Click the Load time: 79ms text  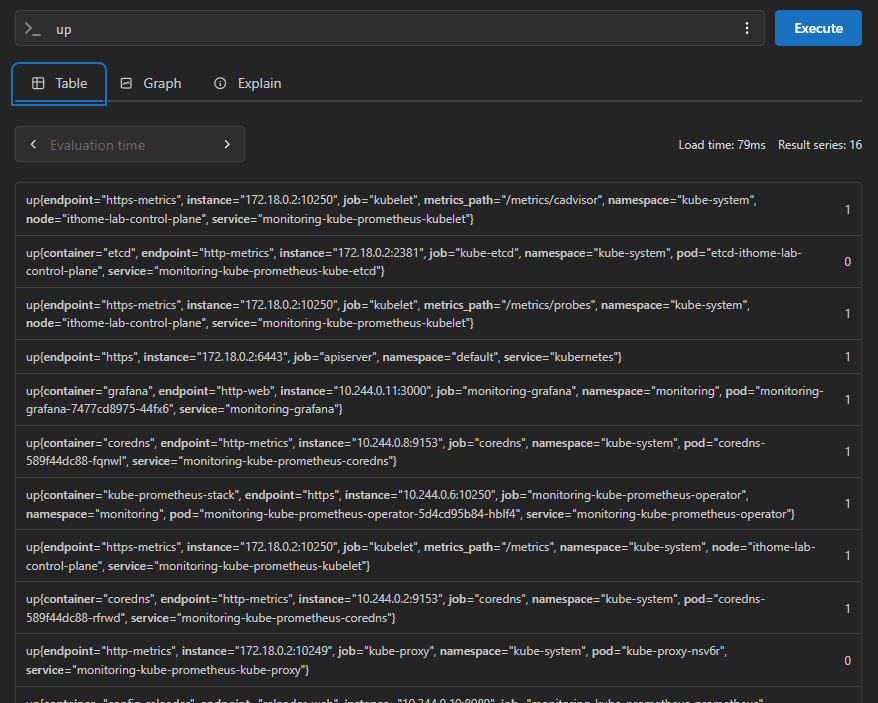(722, 145)
